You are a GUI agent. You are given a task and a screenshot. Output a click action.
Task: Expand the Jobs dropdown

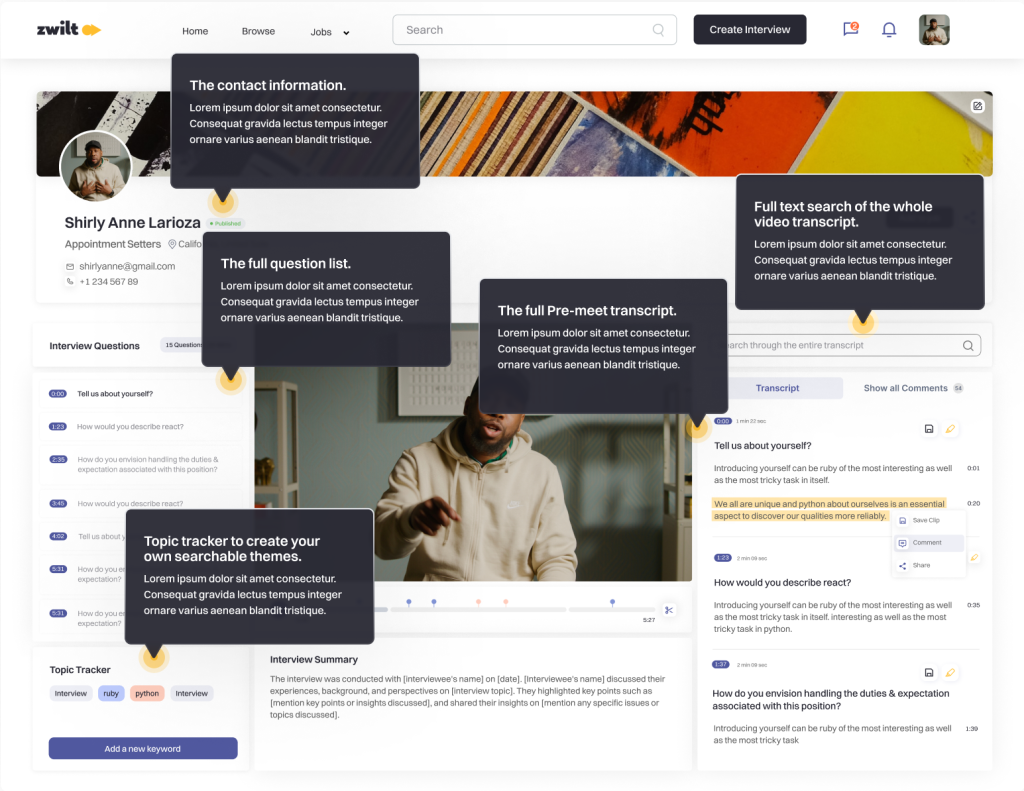tap(330, 32)
